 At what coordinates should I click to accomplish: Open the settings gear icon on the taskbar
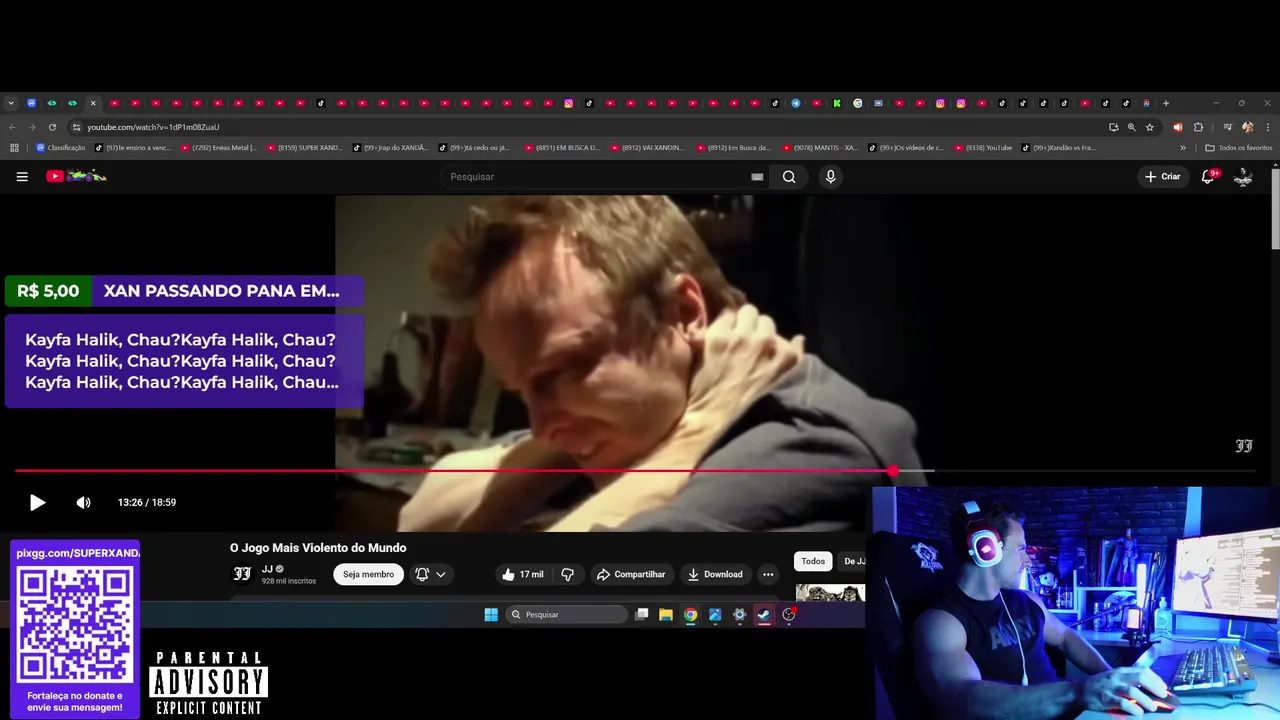tap(740, 614)
